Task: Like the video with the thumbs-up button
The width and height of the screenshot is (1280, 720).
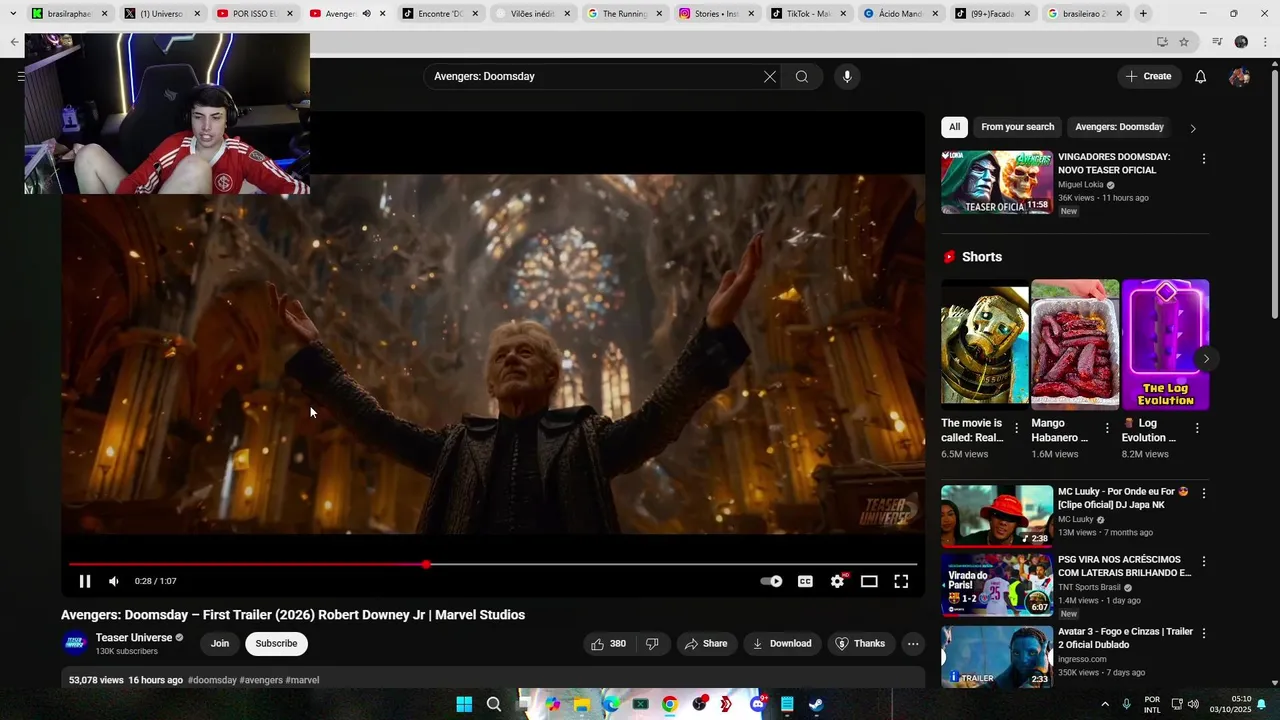Action: pyautogui.click(x=608, y=644)
